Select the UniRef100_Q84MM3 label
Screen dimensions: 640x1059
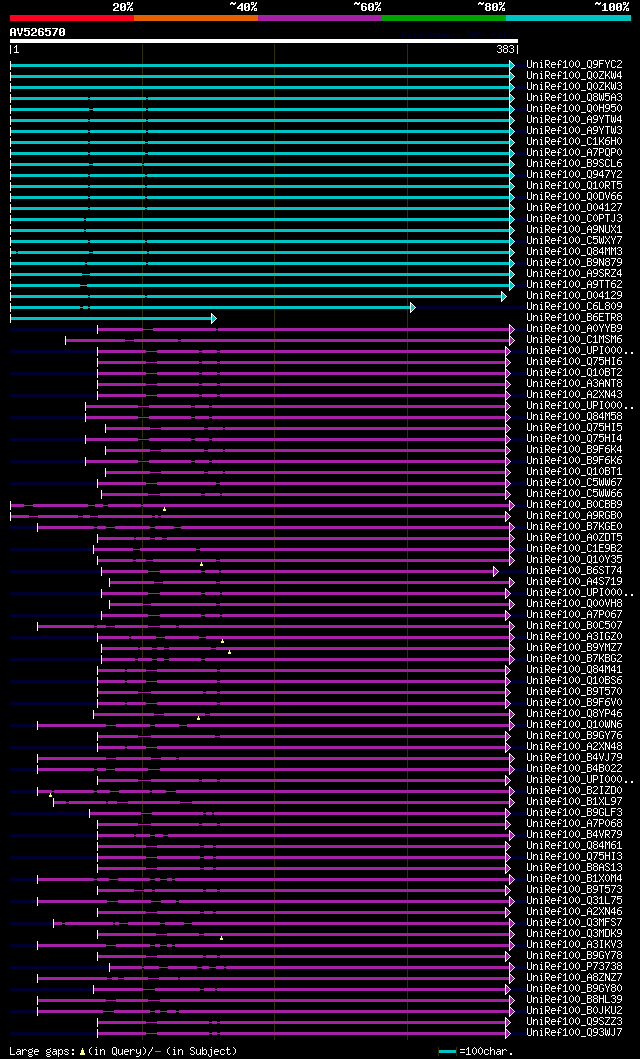(x=575, y=252)
